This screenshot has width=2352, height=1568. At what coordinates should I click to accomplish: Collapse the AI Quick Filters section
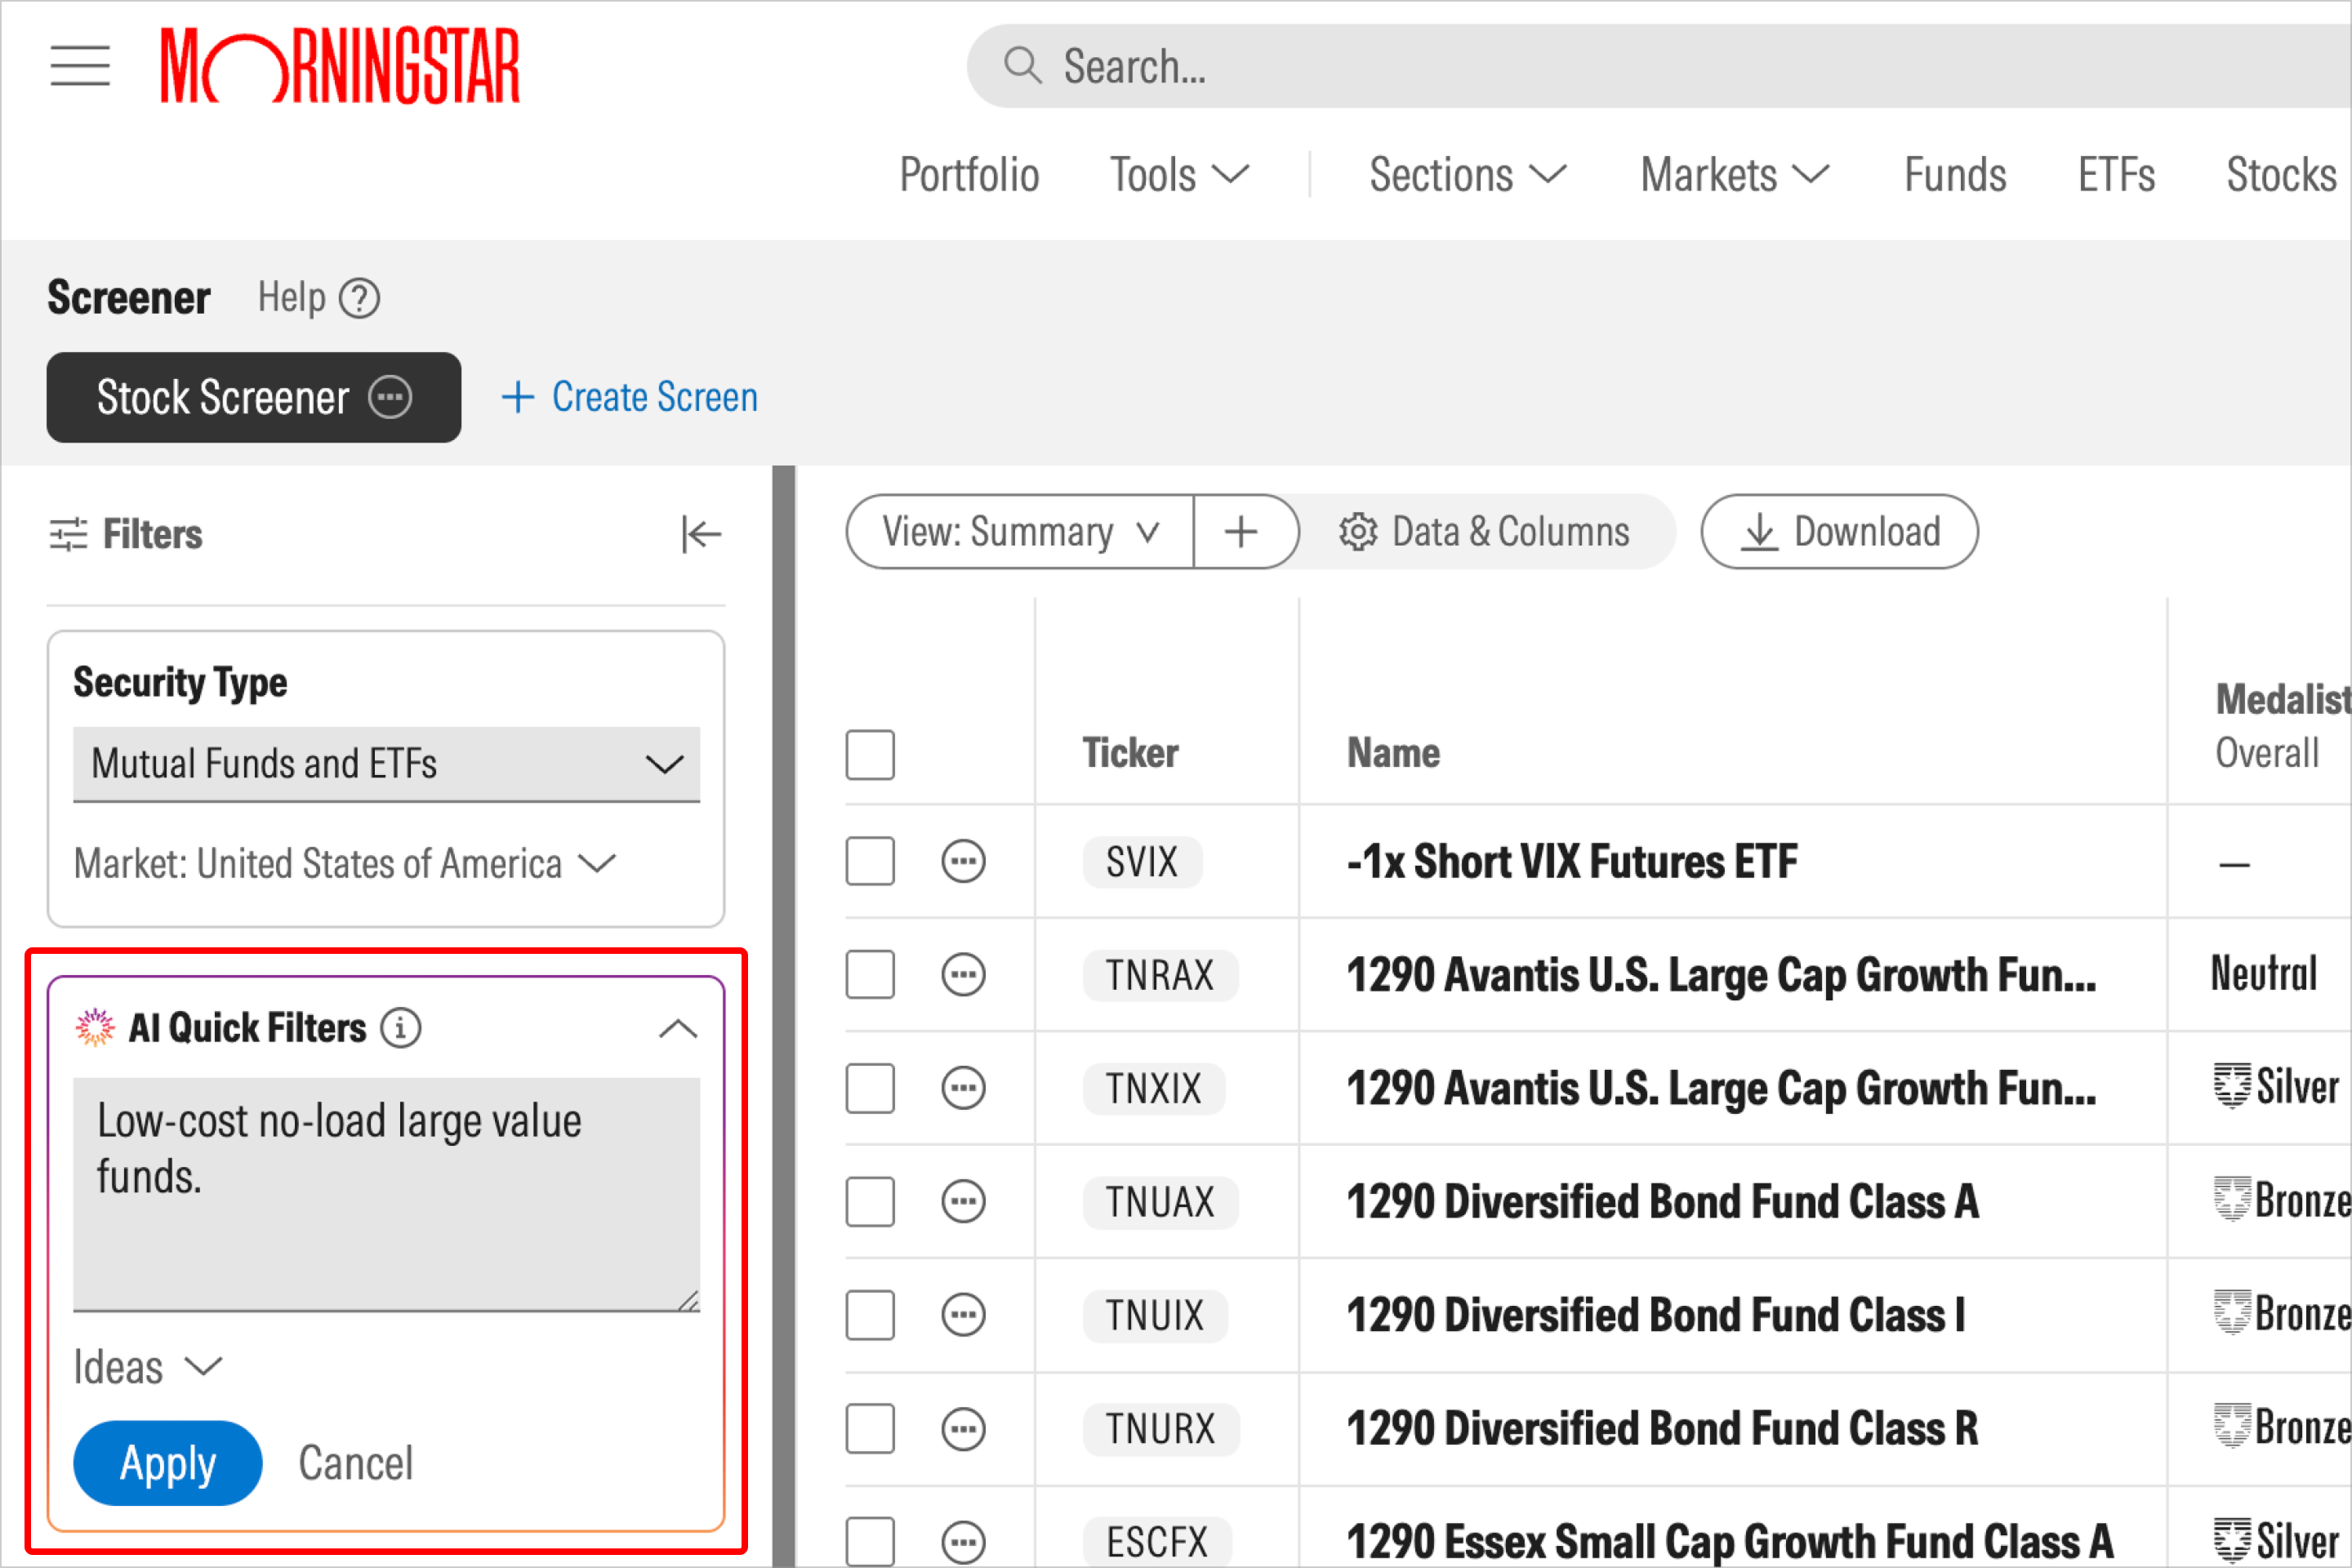pos(678,1028)
